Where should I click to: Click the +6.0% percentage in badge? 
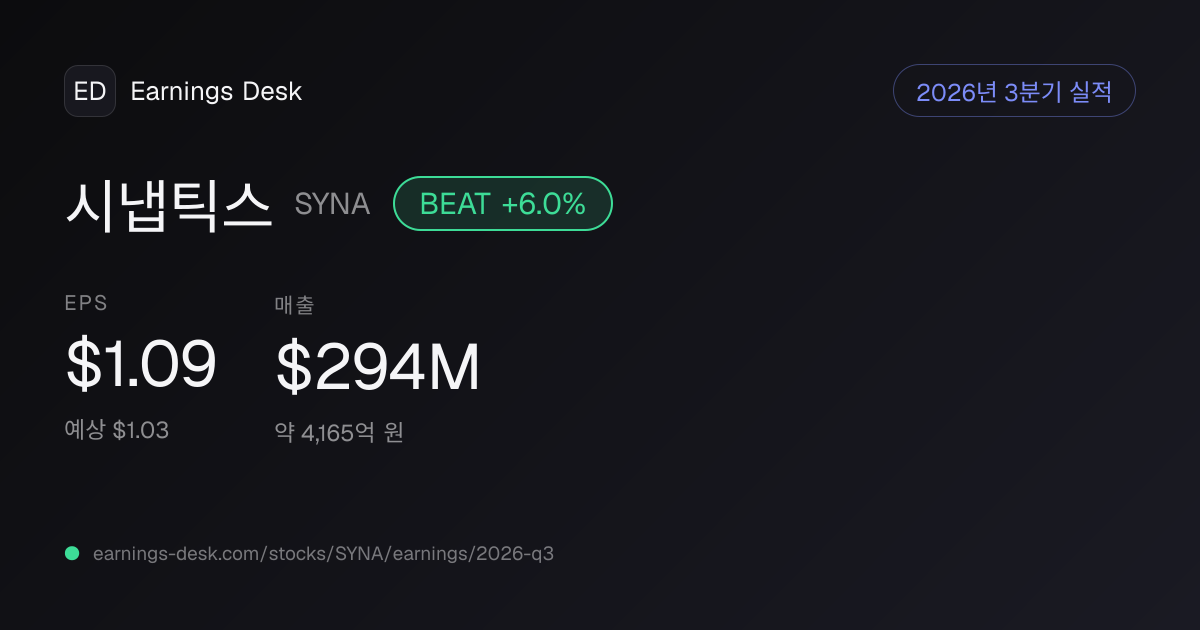pyautogui.click(x=543, y=204)
